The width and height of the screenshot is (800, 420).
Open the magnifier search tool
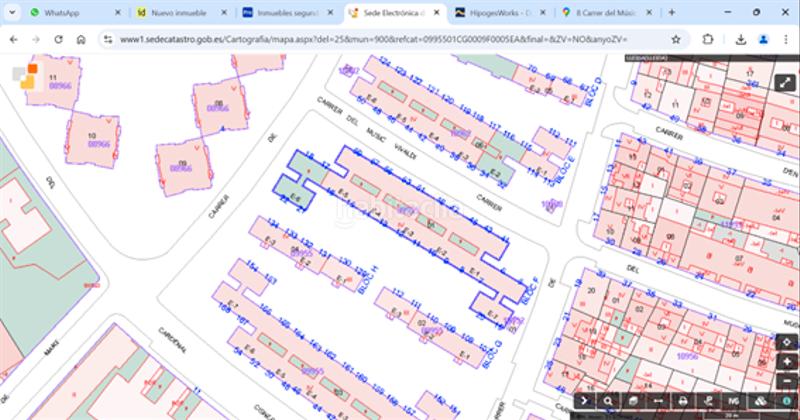(x=607, y=401)
